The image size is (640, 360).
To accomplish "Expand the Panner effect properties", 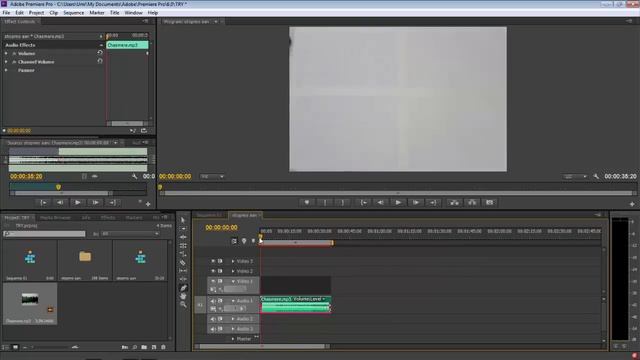I will coord(6,70).
